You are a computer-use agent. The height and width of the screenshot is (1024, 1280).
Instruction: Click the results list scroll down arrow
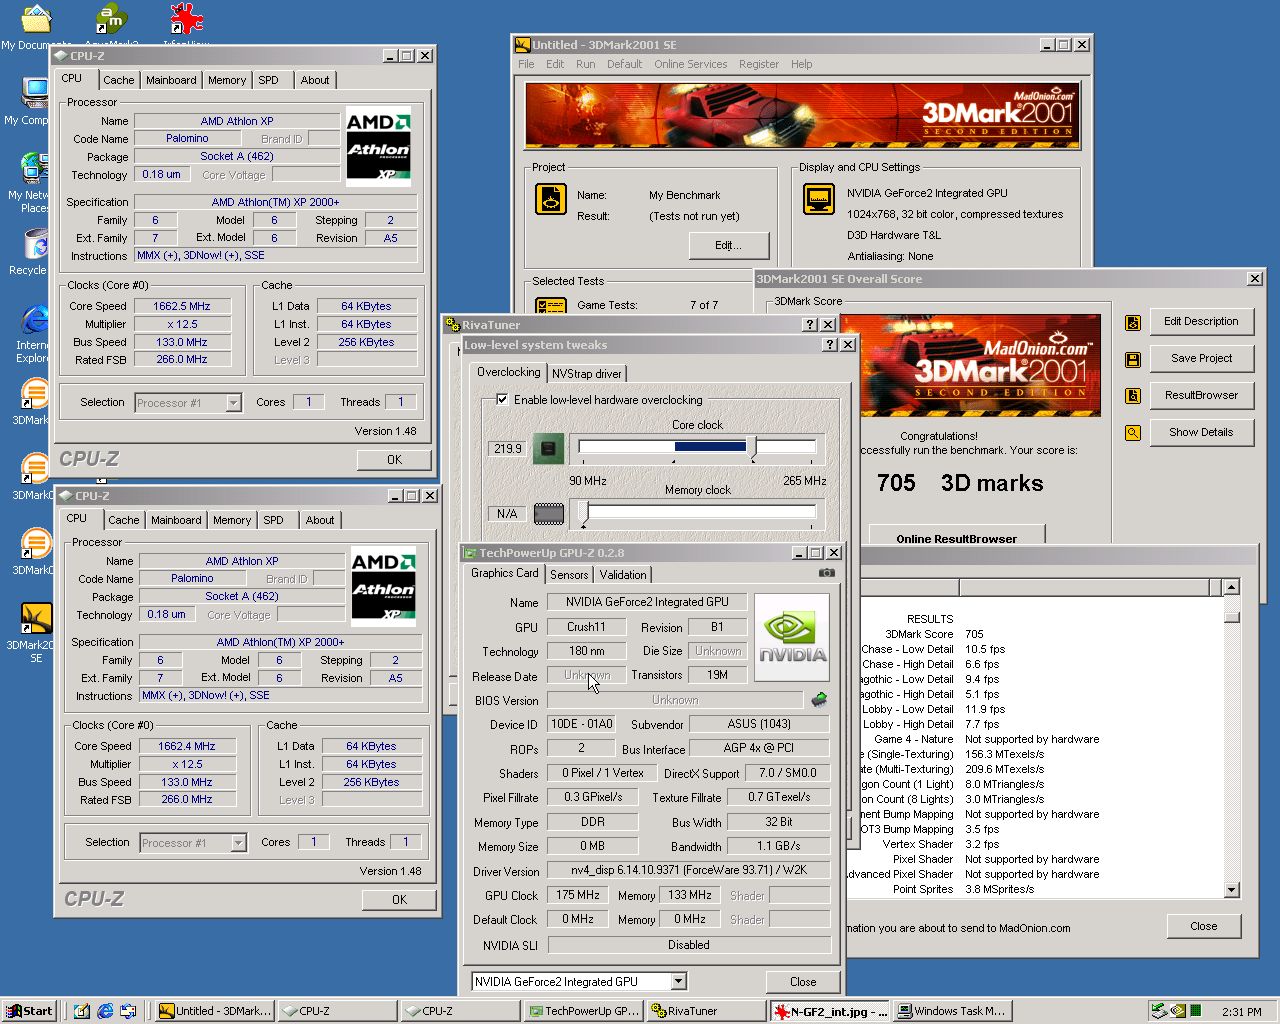click(1231, 889)
